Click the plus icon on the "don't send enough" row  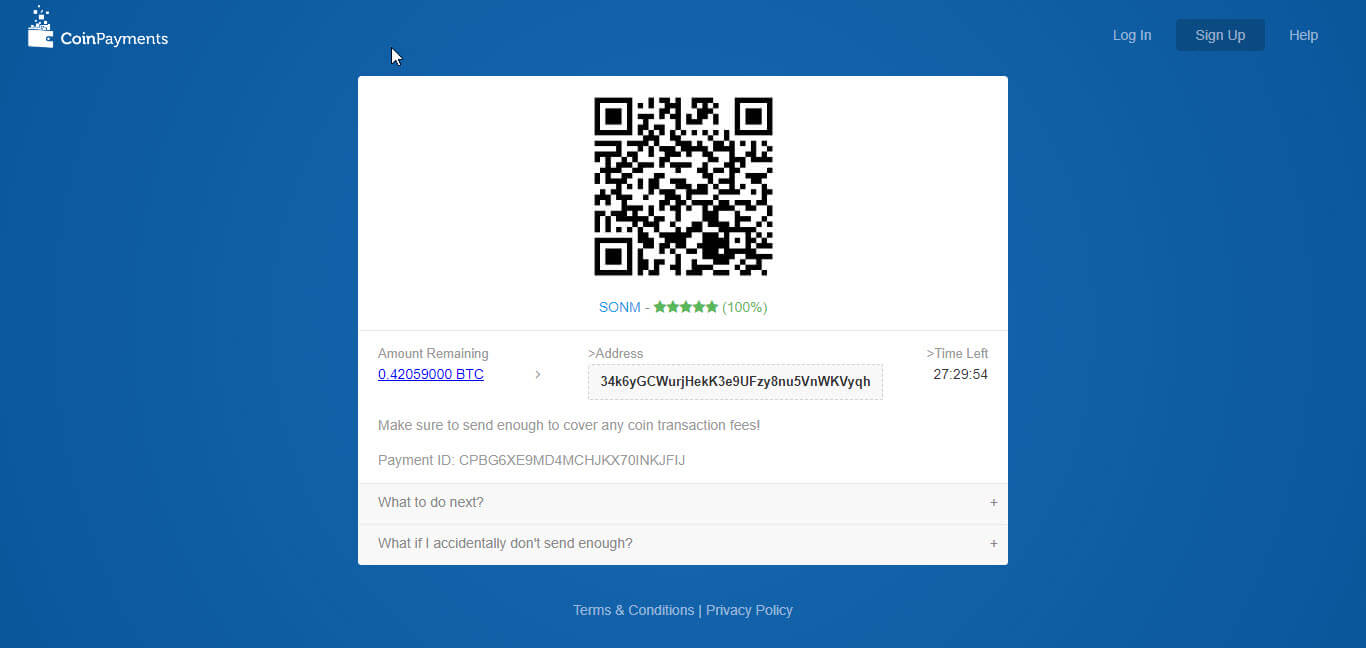(x=993, y=543)
